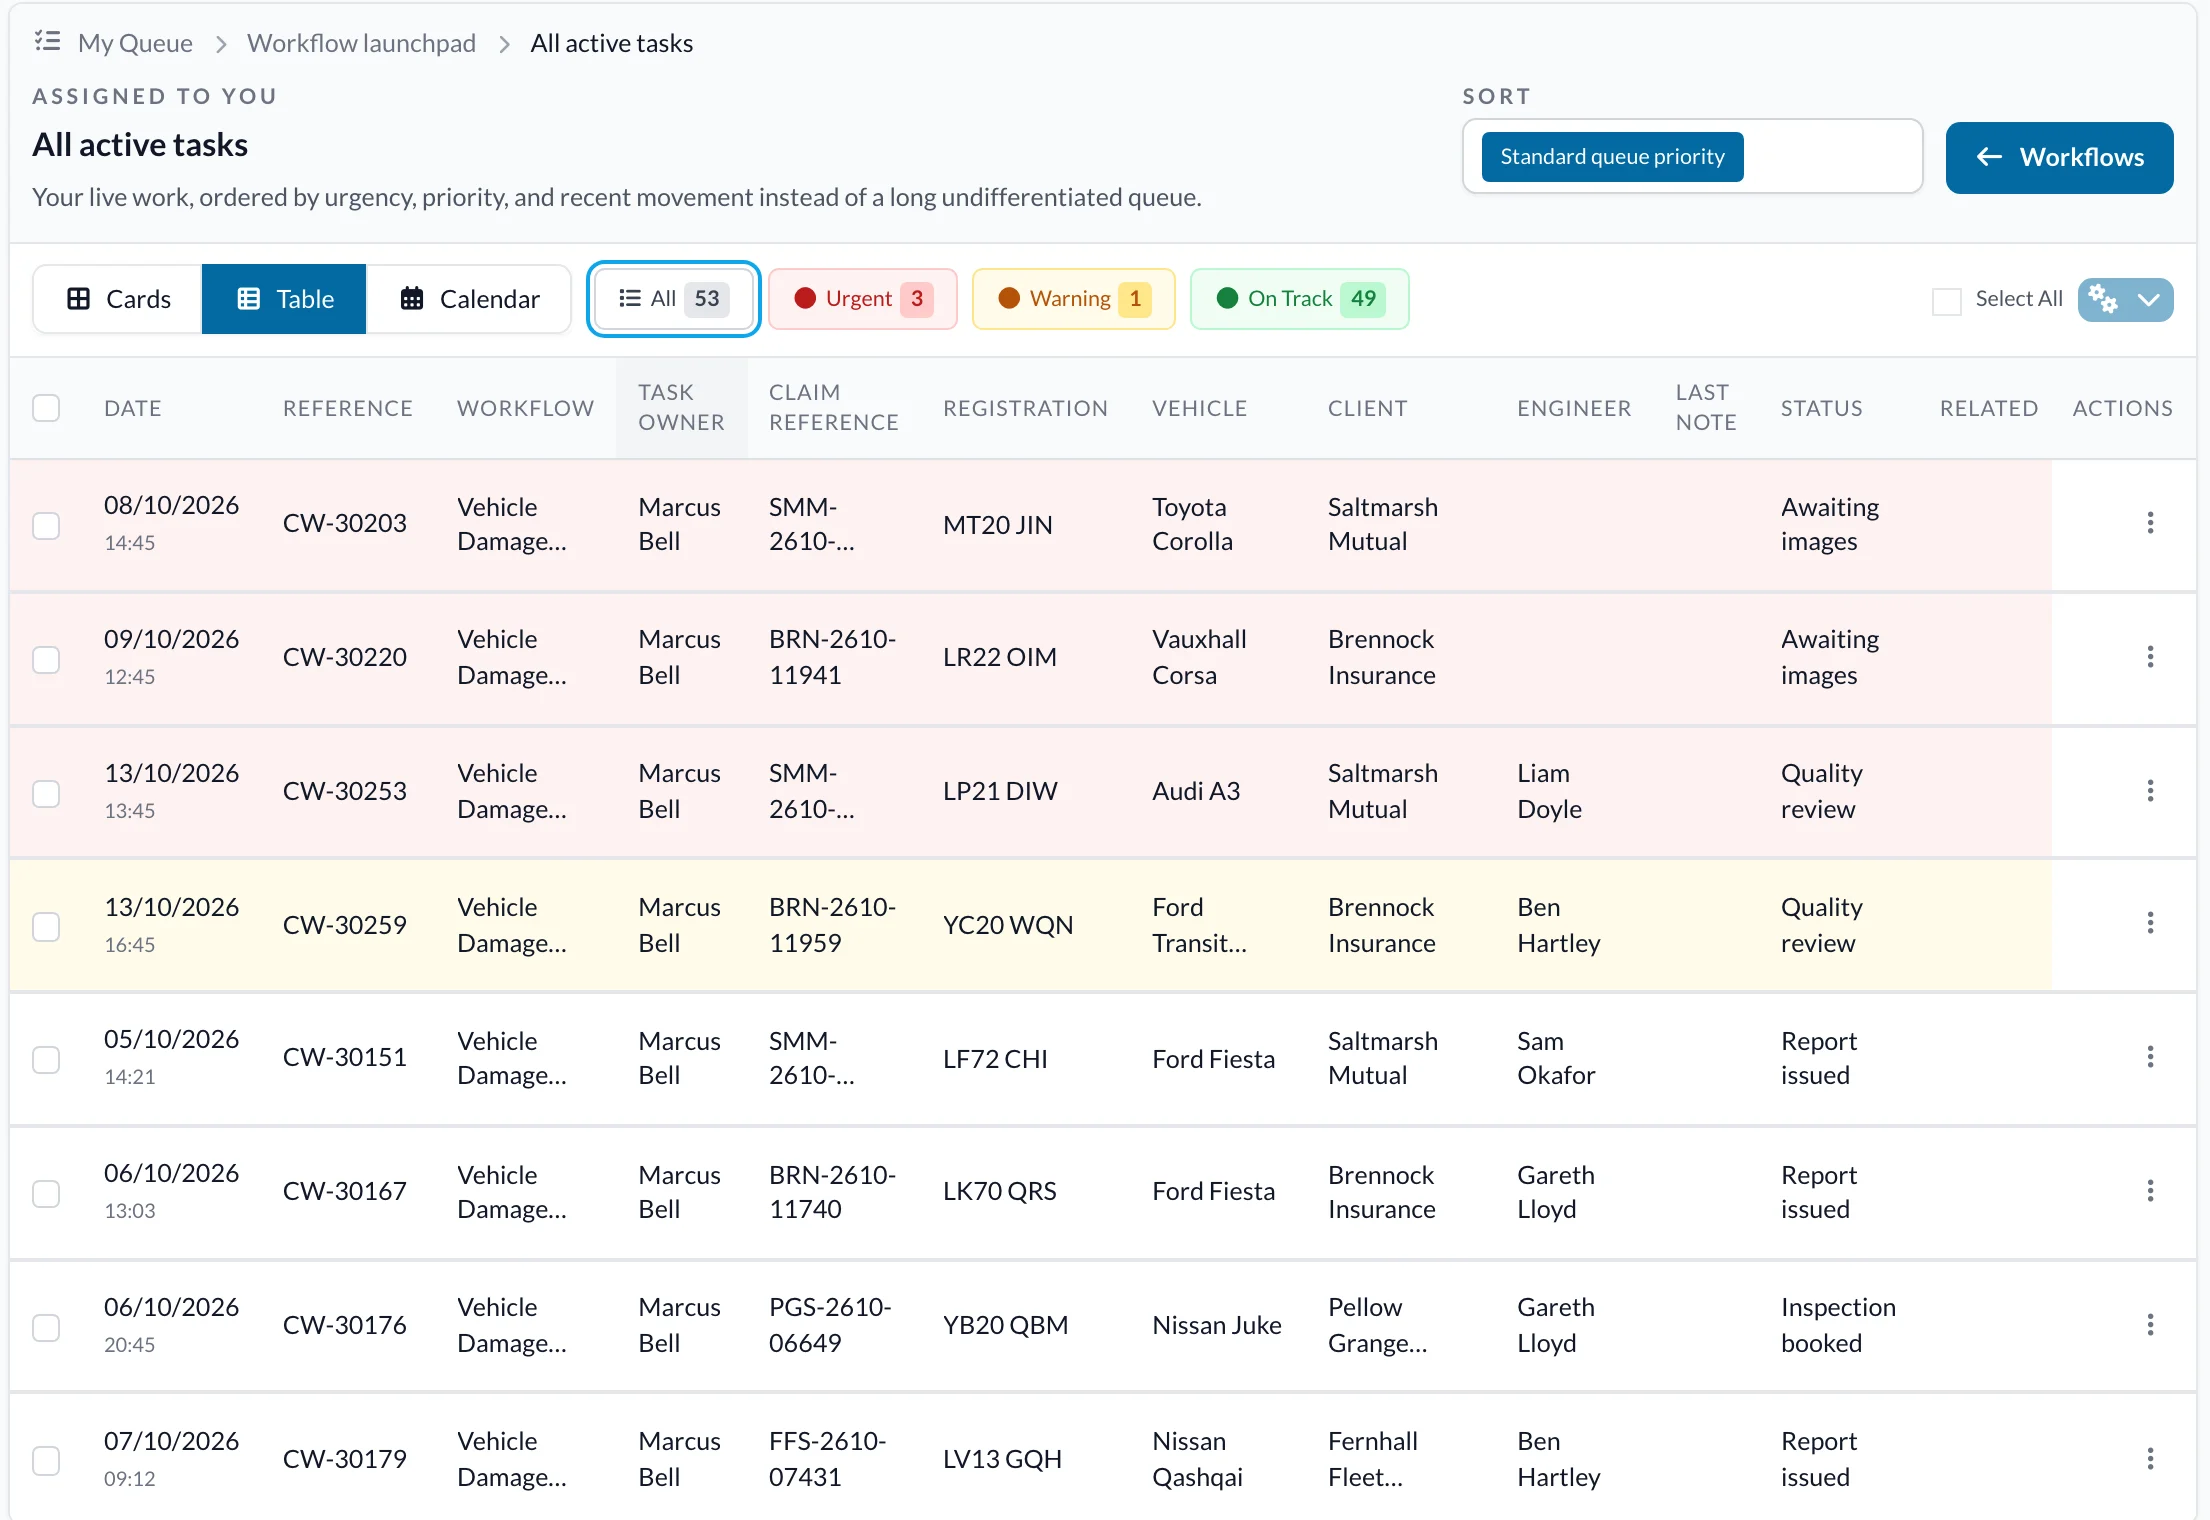Filter tasks by Warning

coord(1074,299)
